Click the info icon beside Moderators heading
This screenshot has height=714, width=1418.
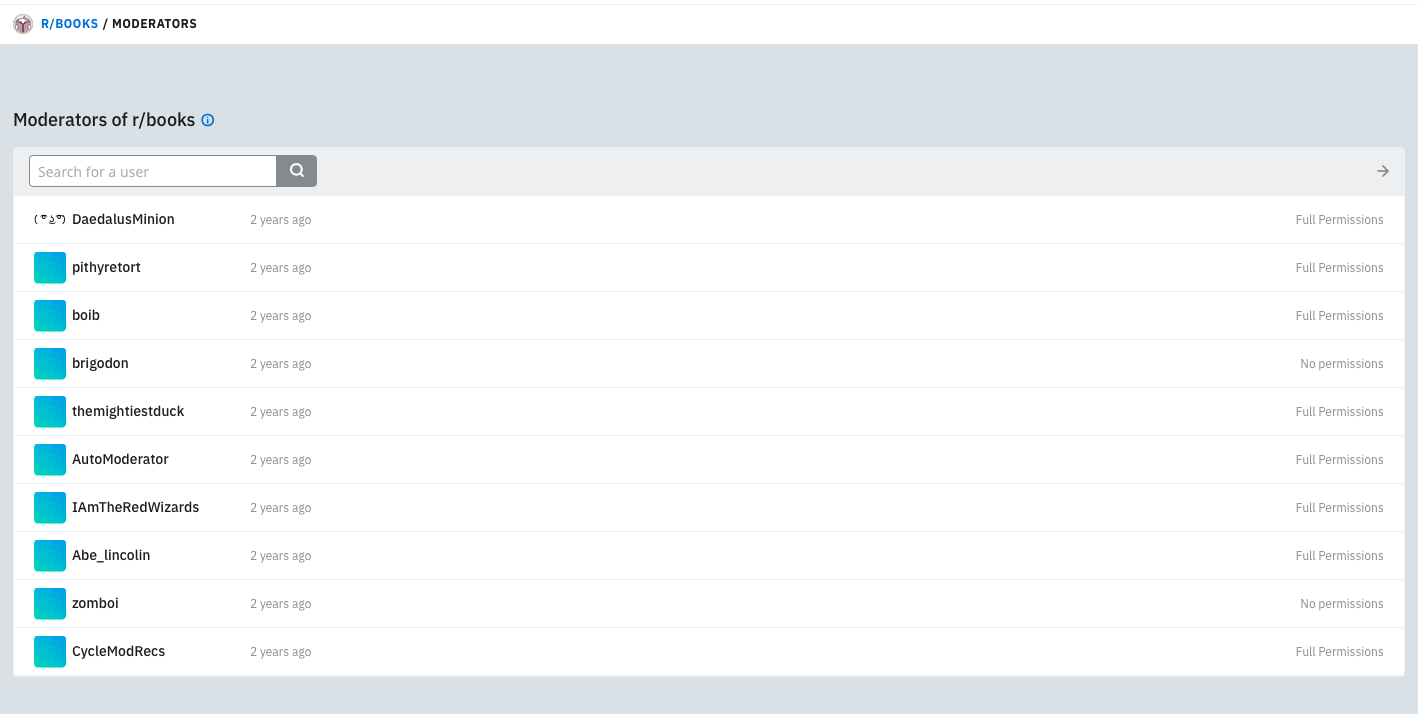point(208,120)
